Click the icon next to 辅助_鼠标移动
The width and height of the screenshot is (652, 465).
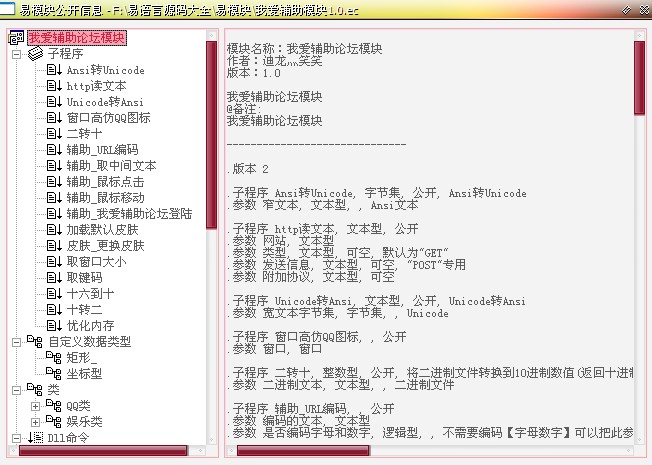[x=54, y=198]
